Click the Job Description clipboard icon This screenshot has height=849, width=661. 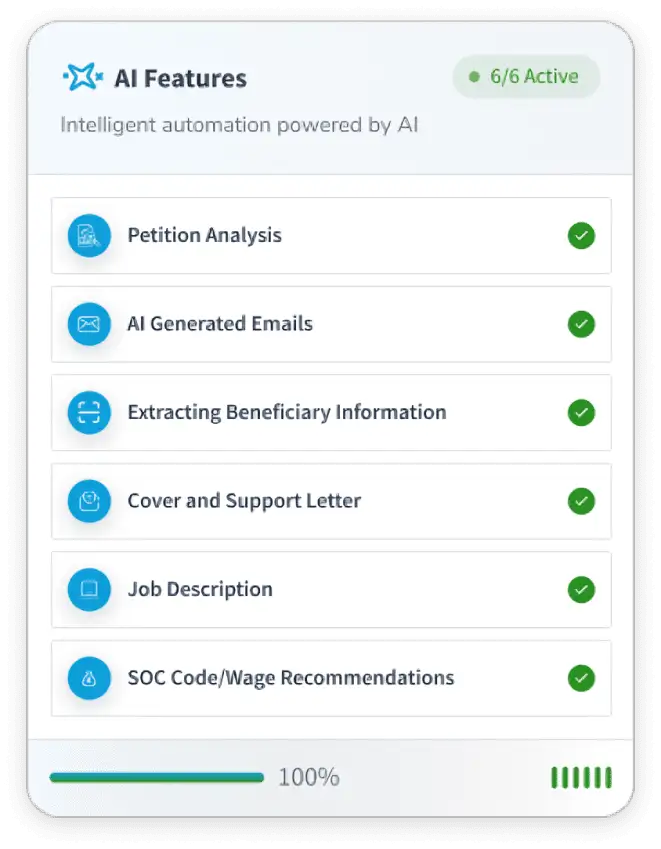[89, 589]
